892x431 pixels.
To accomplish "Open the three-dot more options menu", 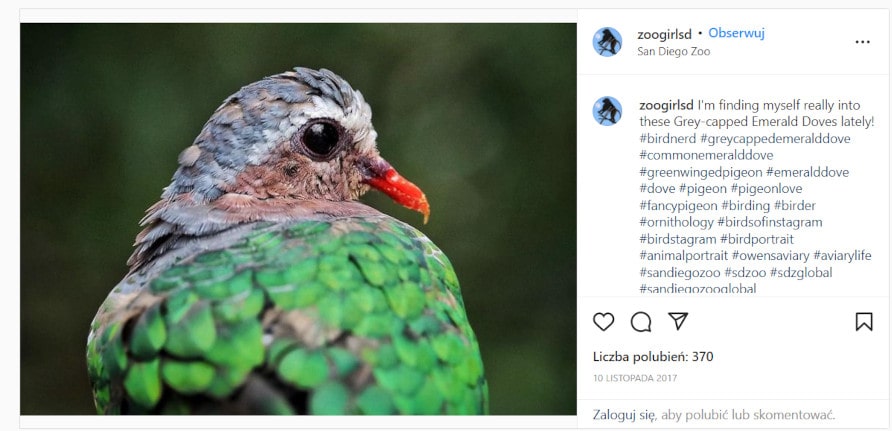I will click(862, 42).
